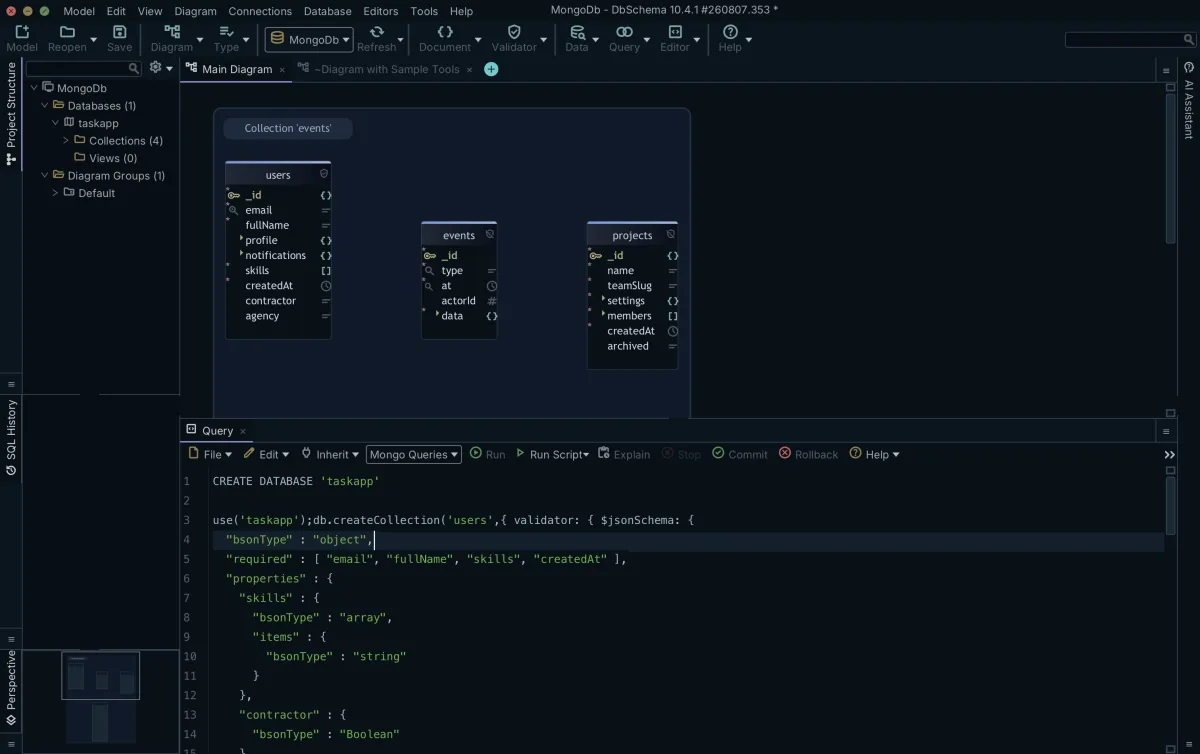Switch to Main Diagram tab

(237, 69)
